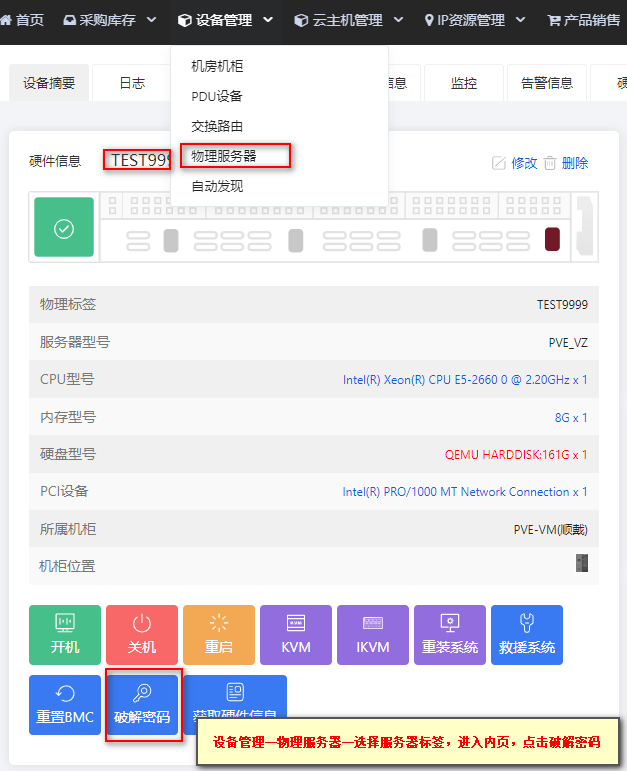Click the orange 重启 restart button
The image size is (627, 771).
pos(219,635)
